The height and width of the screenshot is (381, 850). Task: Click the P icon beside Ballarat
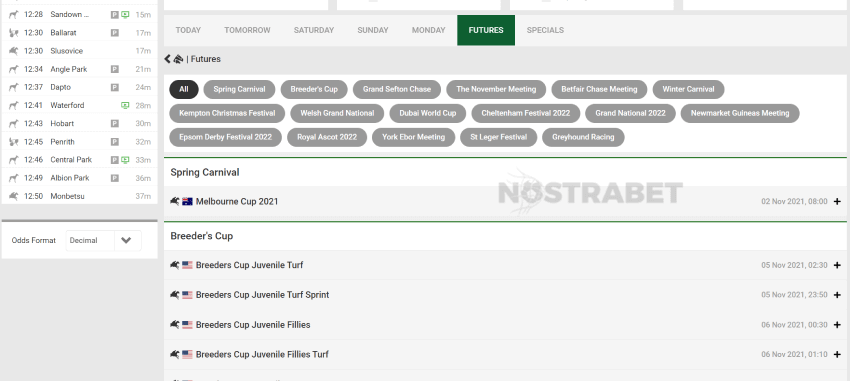tap(114, 33)
